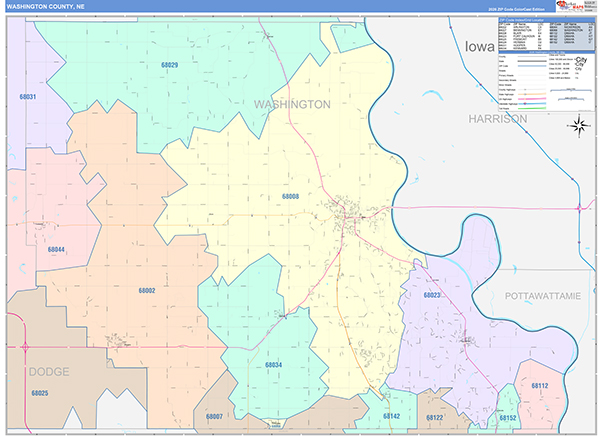Click the DODGE county label
The height and width of the screenshot is (436, 600).
click(x=49, y=372)
